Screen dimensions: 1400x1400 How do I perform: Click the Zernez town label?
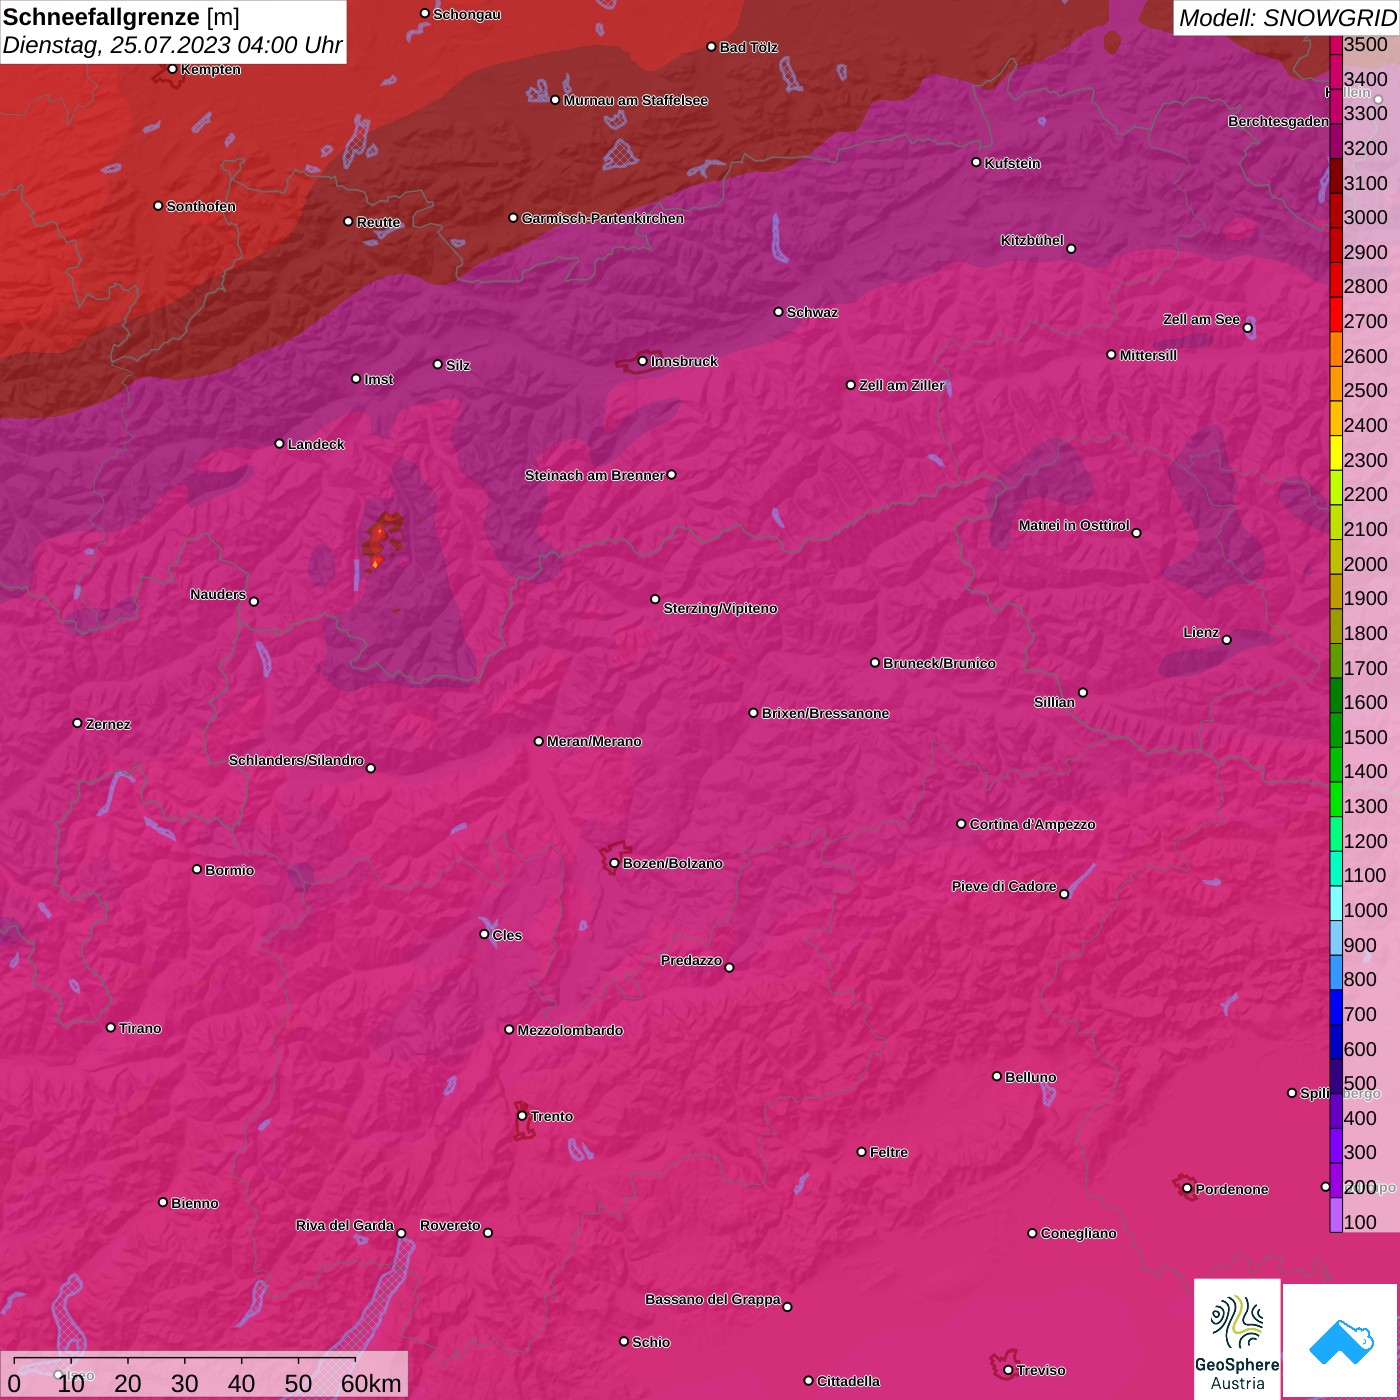point(108,724)
